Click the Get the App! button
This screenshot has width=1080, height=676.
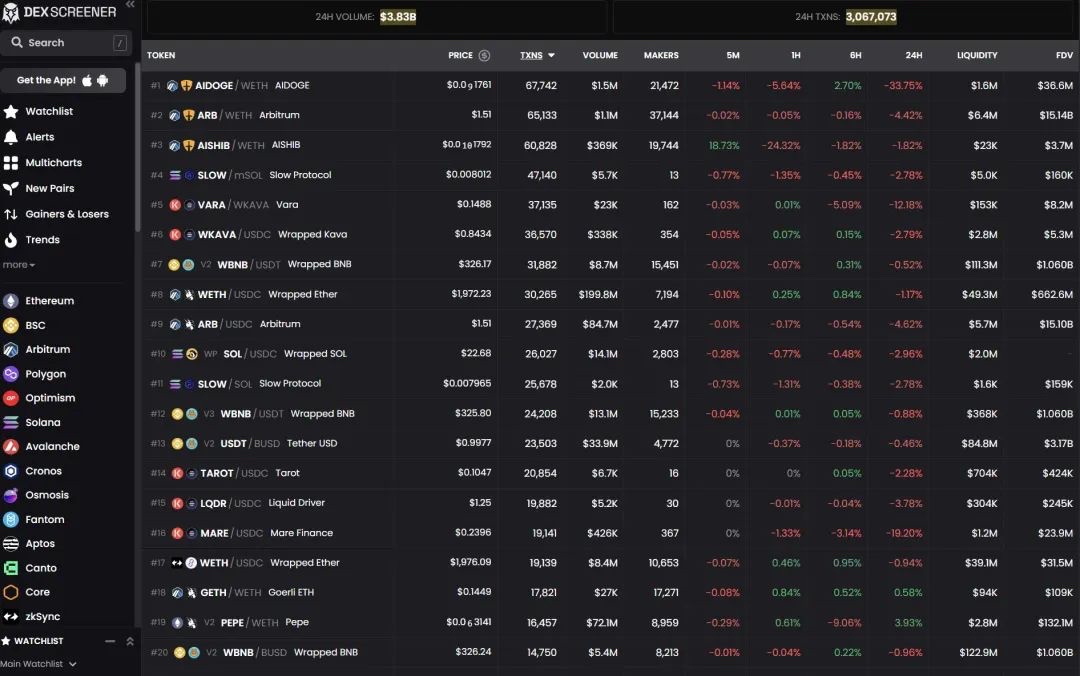(63, 80)
